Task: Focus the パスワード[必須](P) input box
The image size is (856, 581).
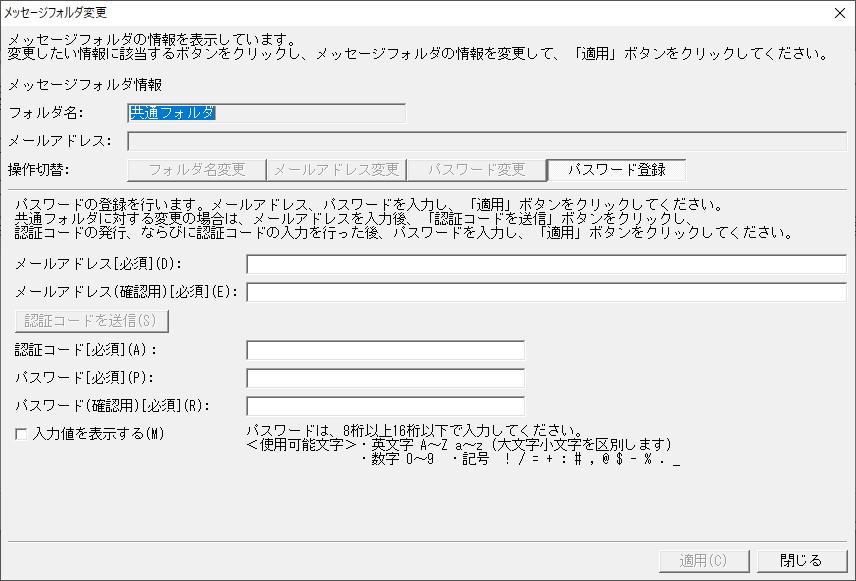Action: tap(385, 378)
